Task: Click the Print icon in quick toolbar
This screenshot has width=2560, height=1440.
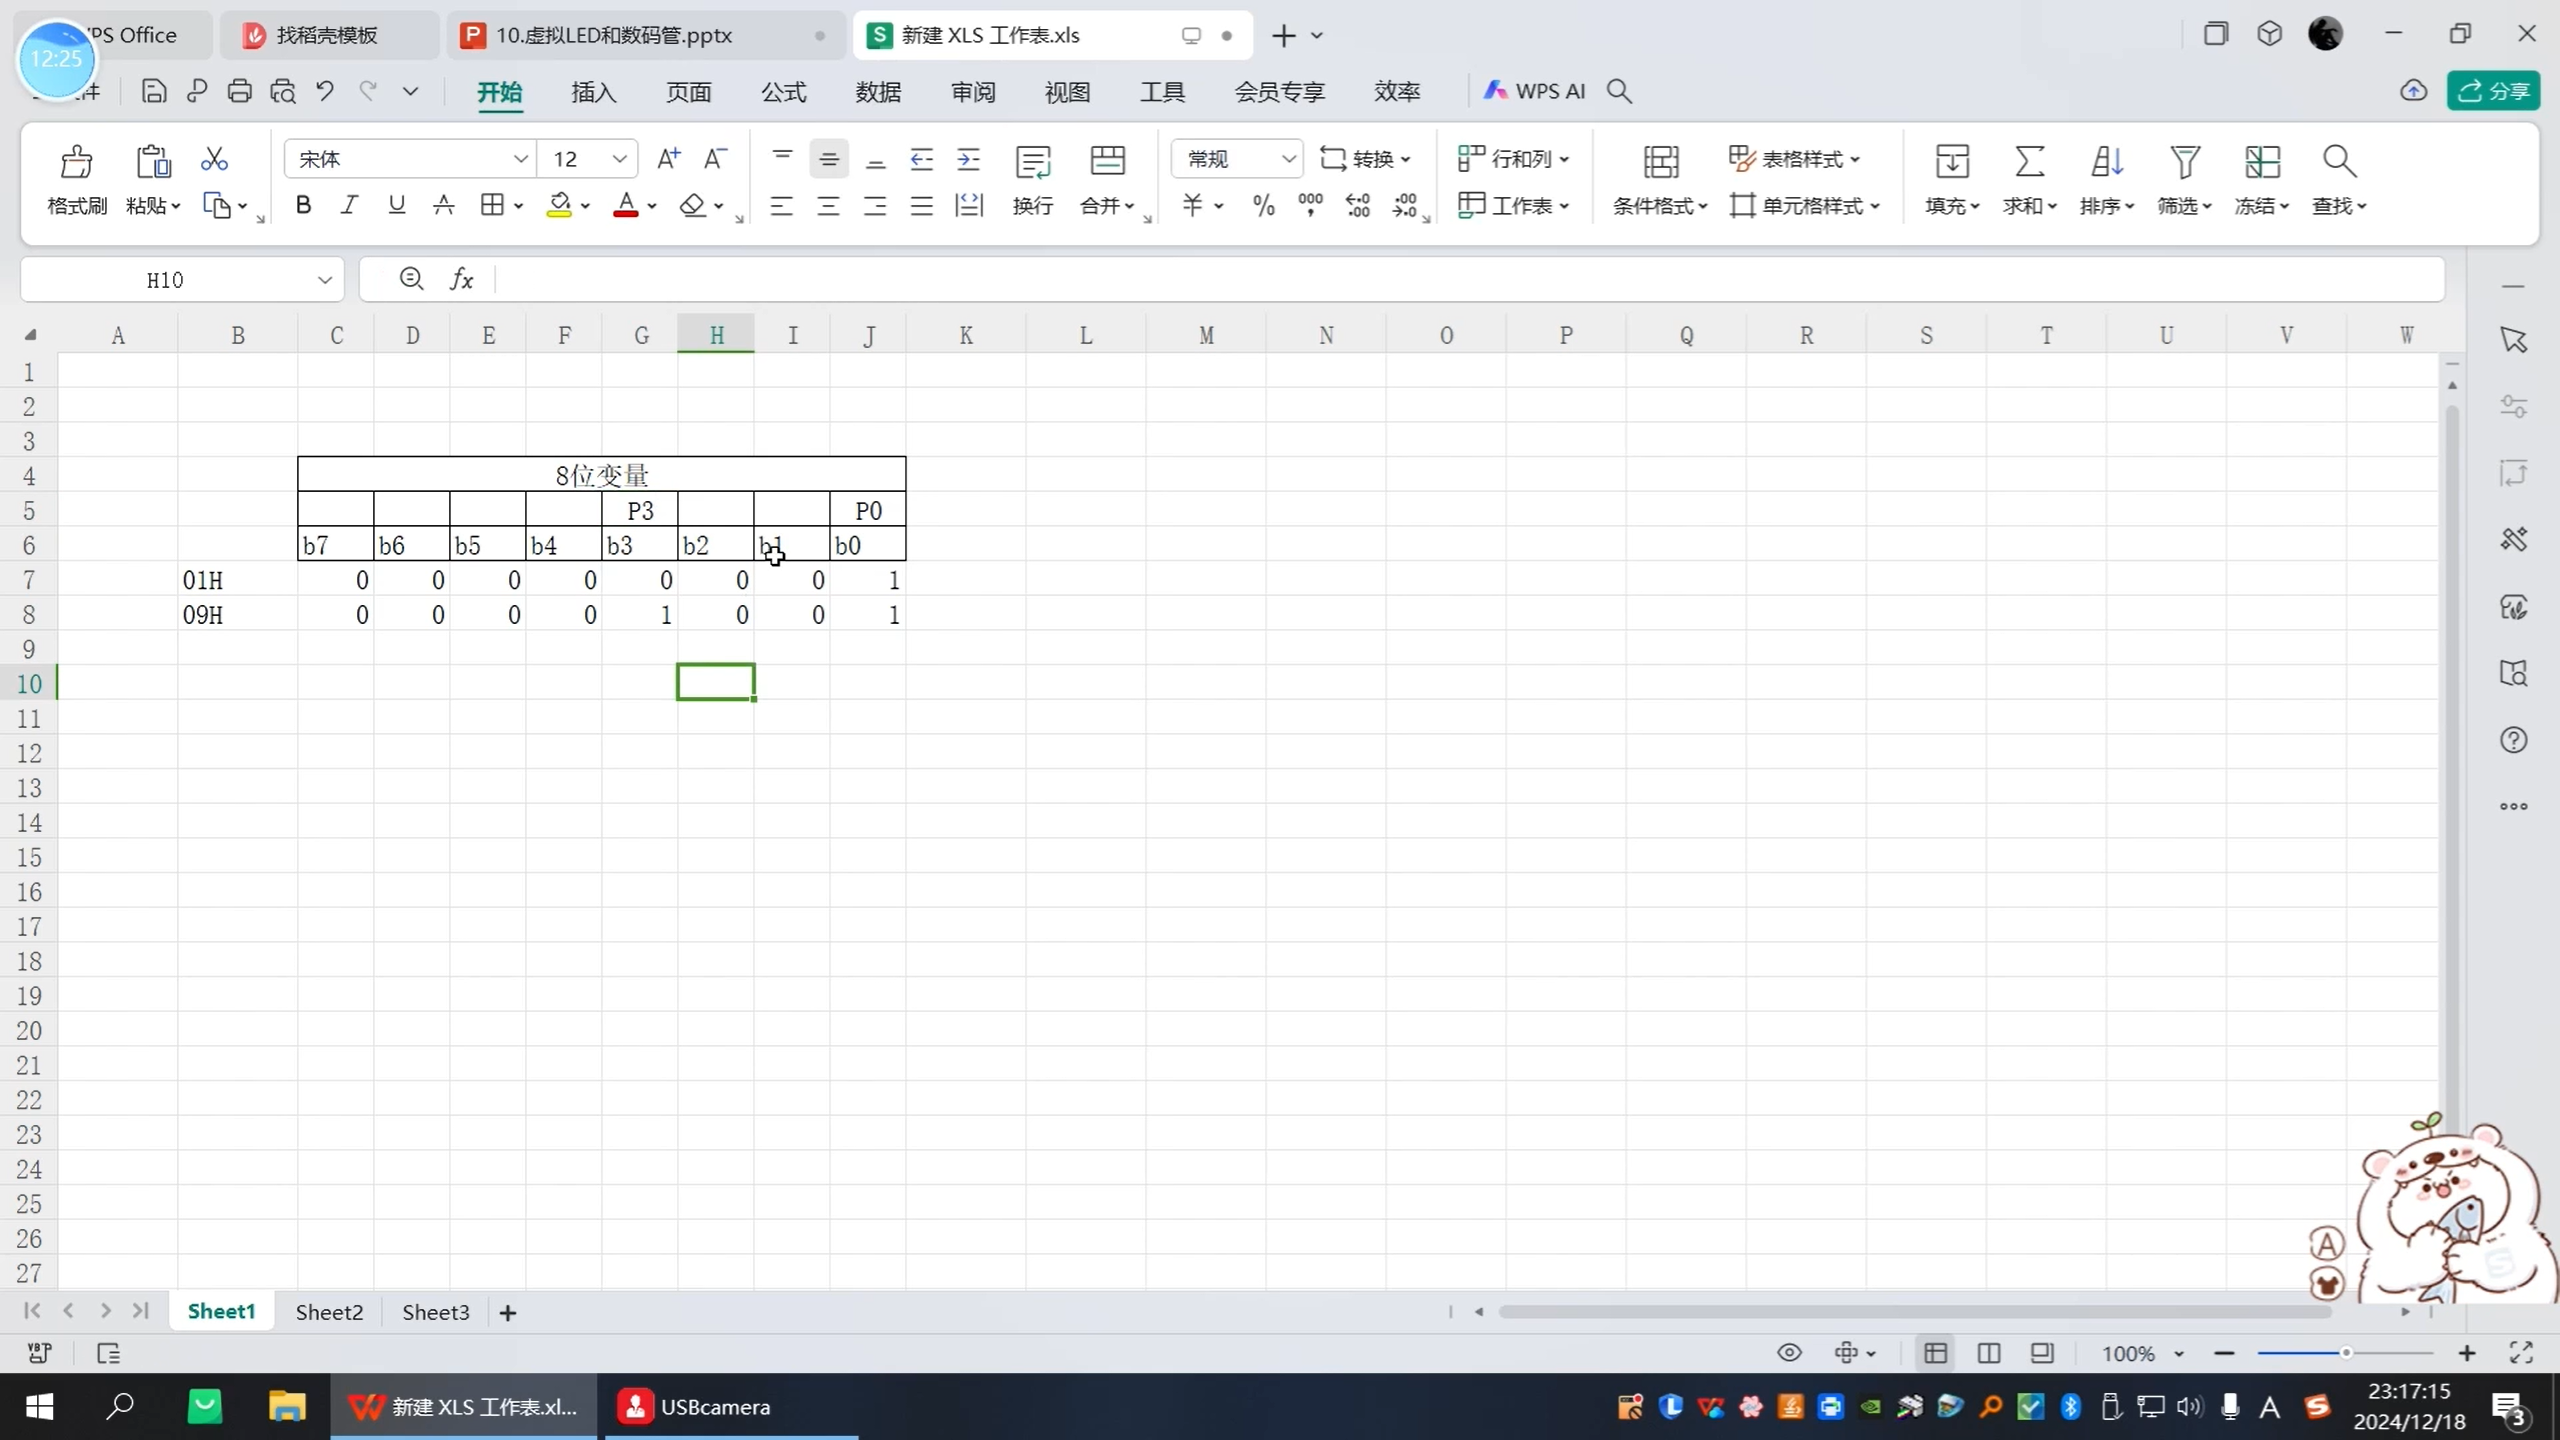Action: point(239,92)
